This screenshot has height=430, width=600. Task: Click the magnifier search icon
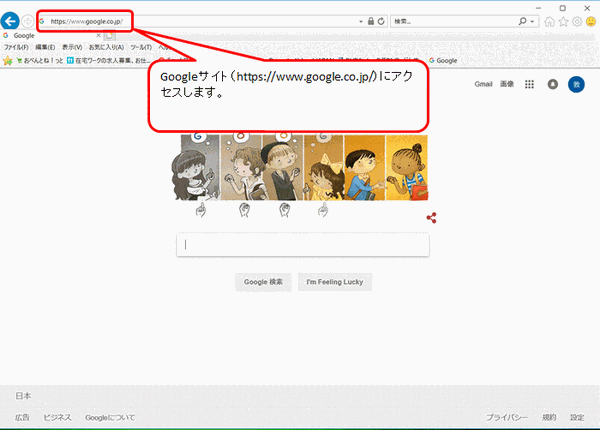[x=522, y=21]
